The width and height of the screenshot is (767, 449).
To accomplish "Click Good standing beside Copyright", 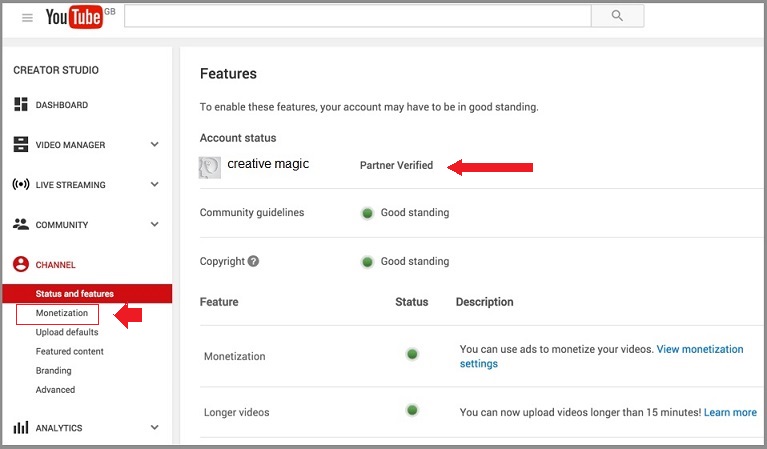I will 415,262.
